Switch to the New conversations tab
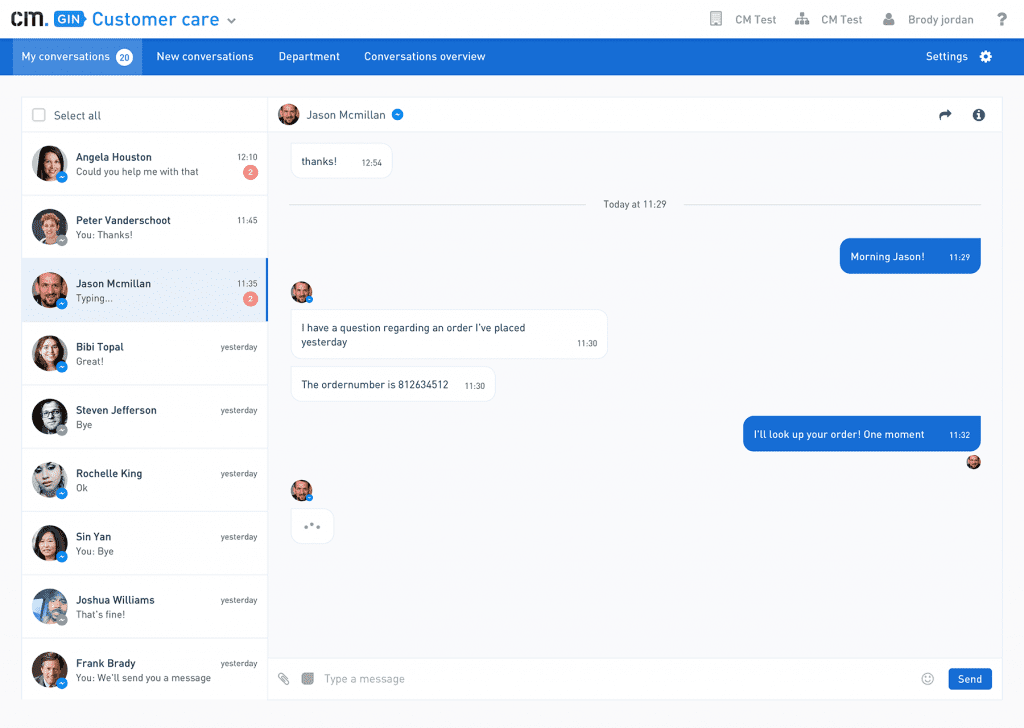This screenshot has height=728, width=1024. pyautogui.click(x=204, y=57)
